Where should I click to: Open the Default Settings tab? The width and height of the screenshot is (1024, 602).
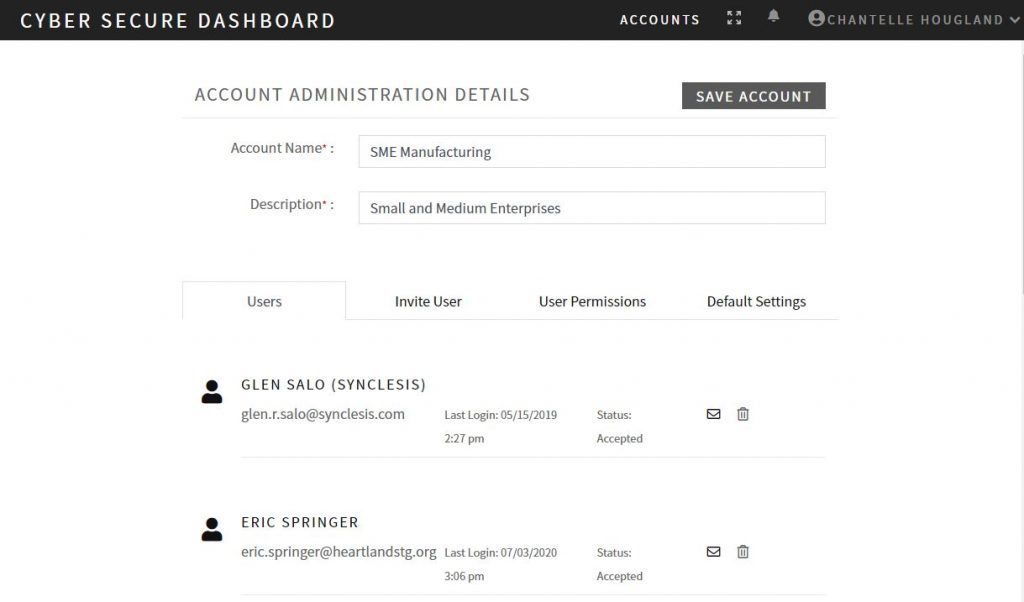(756, 301)
